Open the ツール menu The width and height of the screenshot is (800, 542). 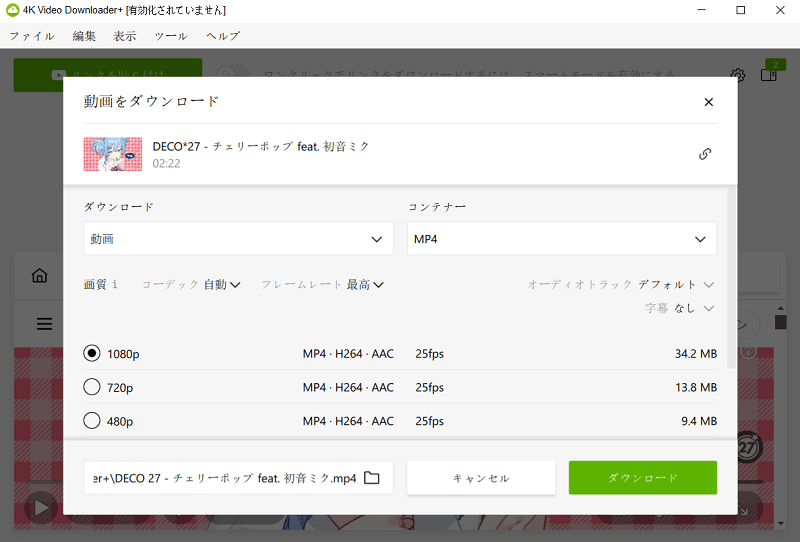171,36
